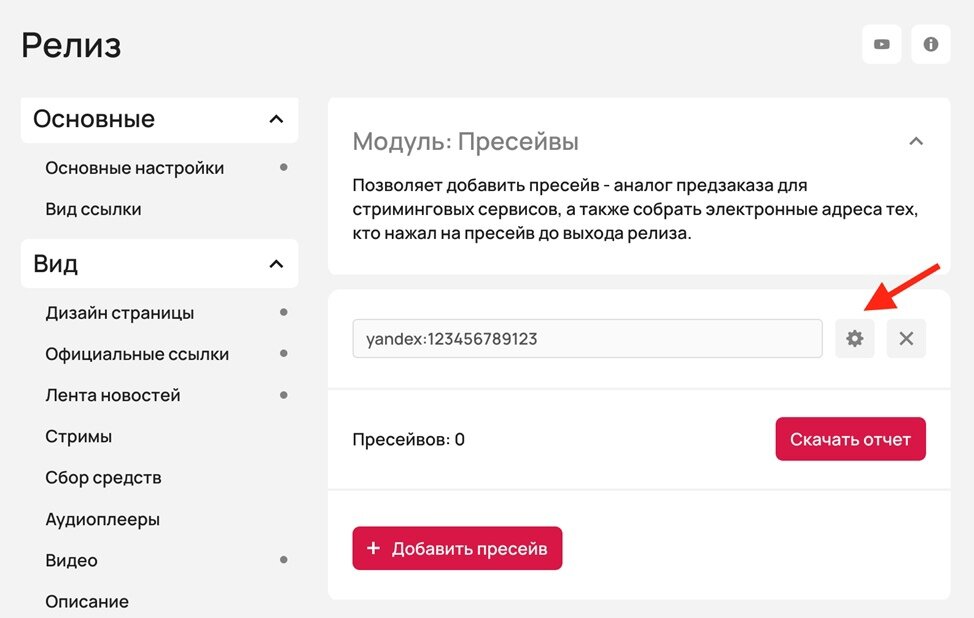This screenshot has height=618, width=974.
Task: Open Сбор средств section
Action: point(103,478)
